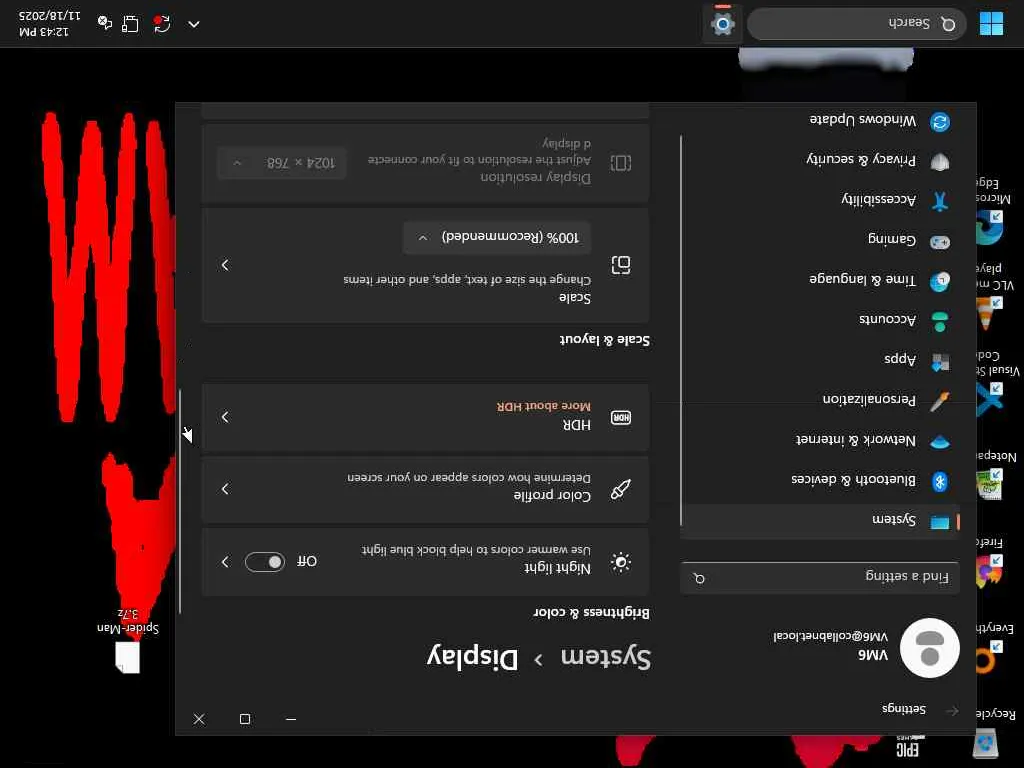The image size is (1024, 768).
Task: Expand the Night light row chevron
Action: coord(225,562)
